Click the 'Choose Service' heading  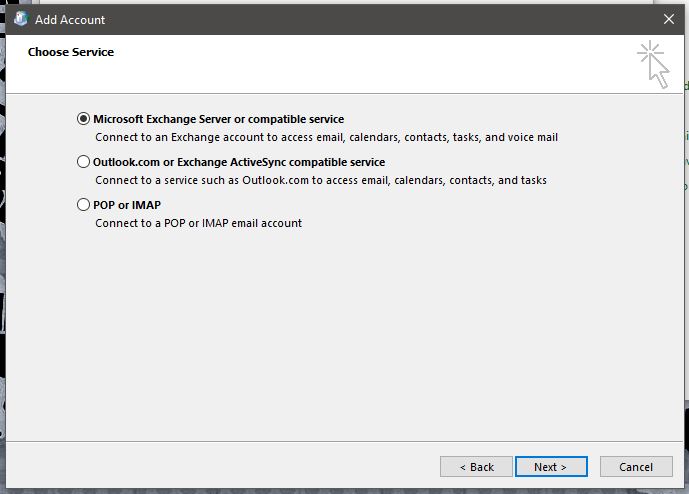click(71, 52)
